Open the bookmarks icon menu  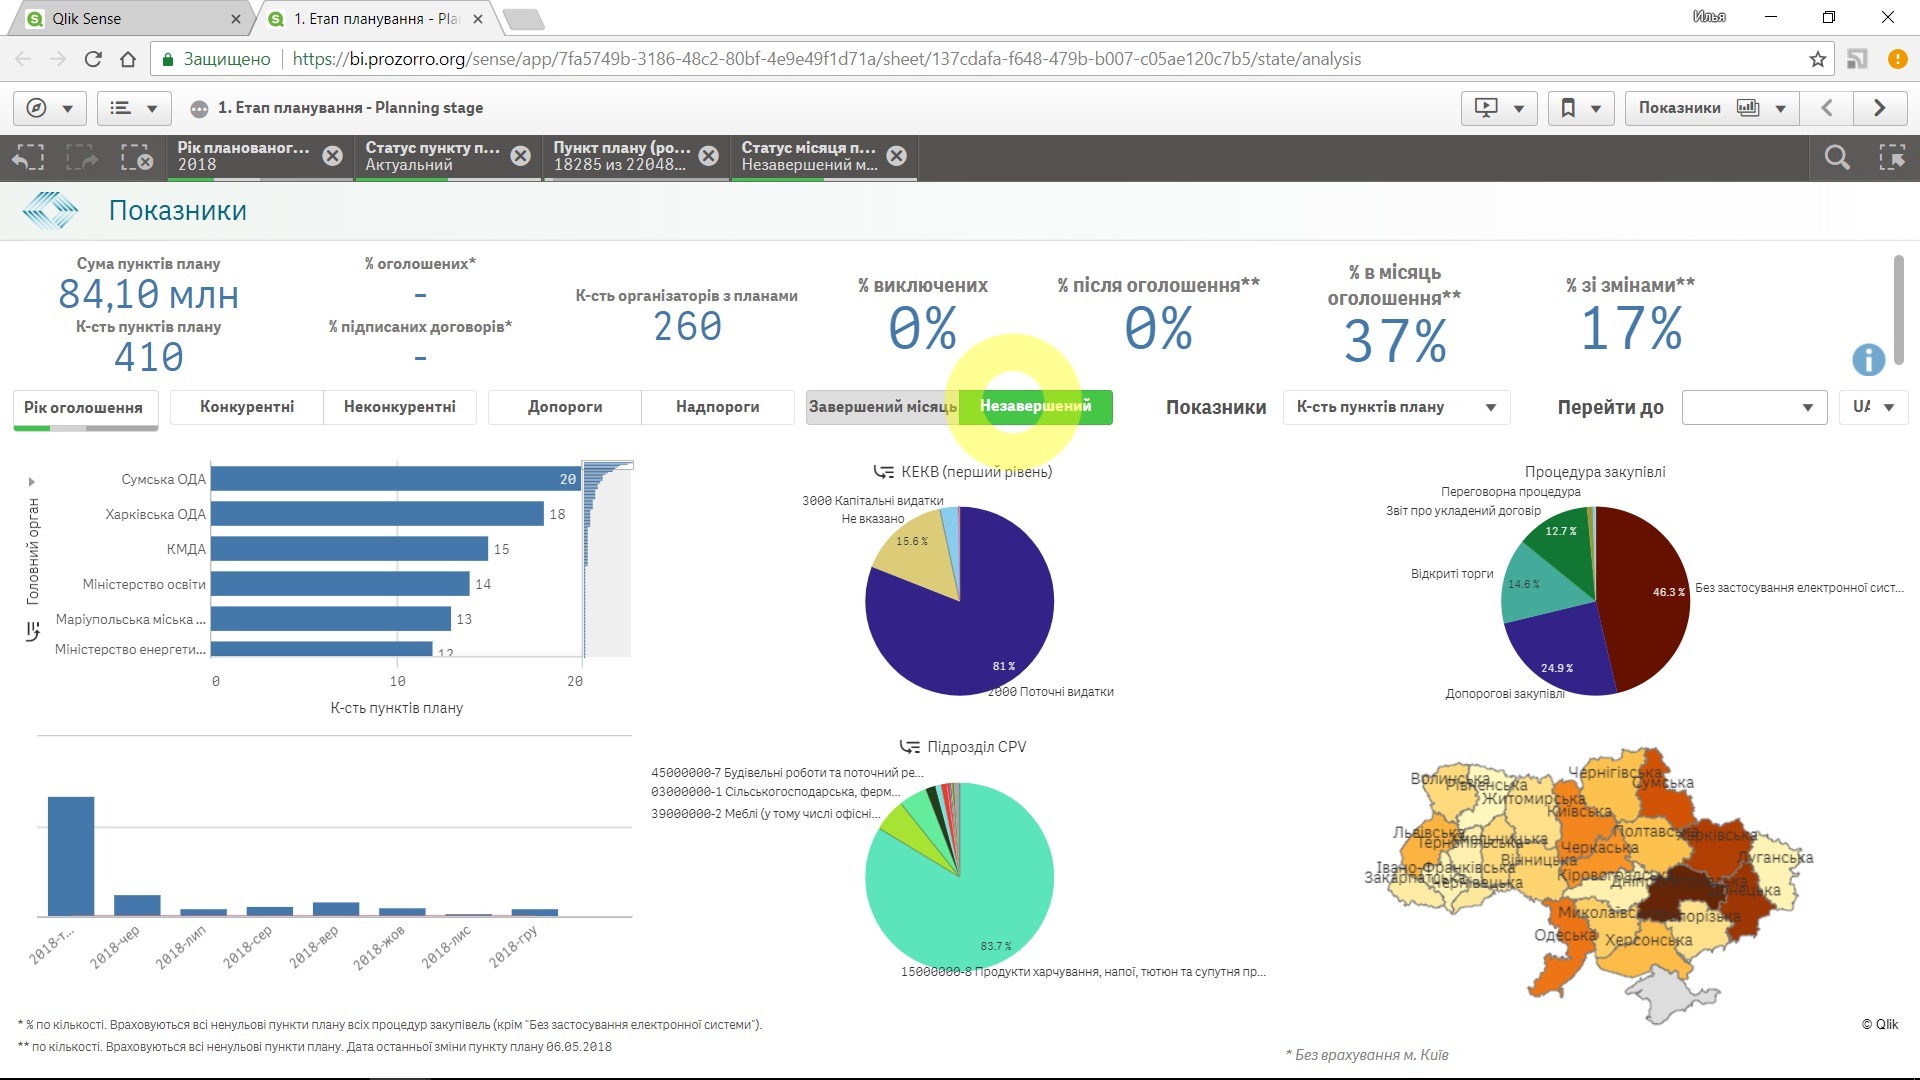click(1580, 108)
